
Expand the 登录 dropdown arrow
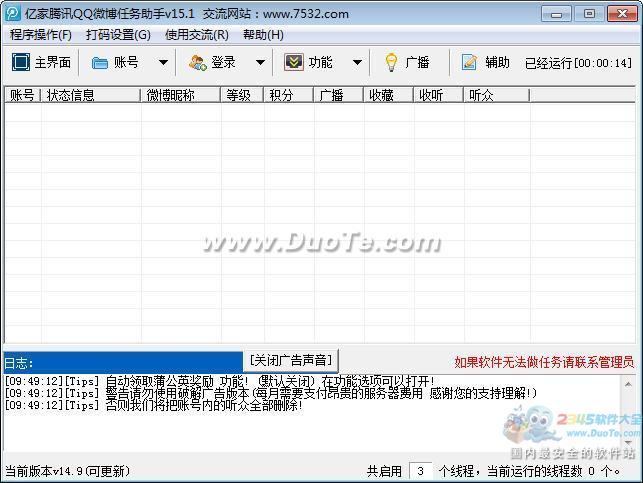(260, 63)
